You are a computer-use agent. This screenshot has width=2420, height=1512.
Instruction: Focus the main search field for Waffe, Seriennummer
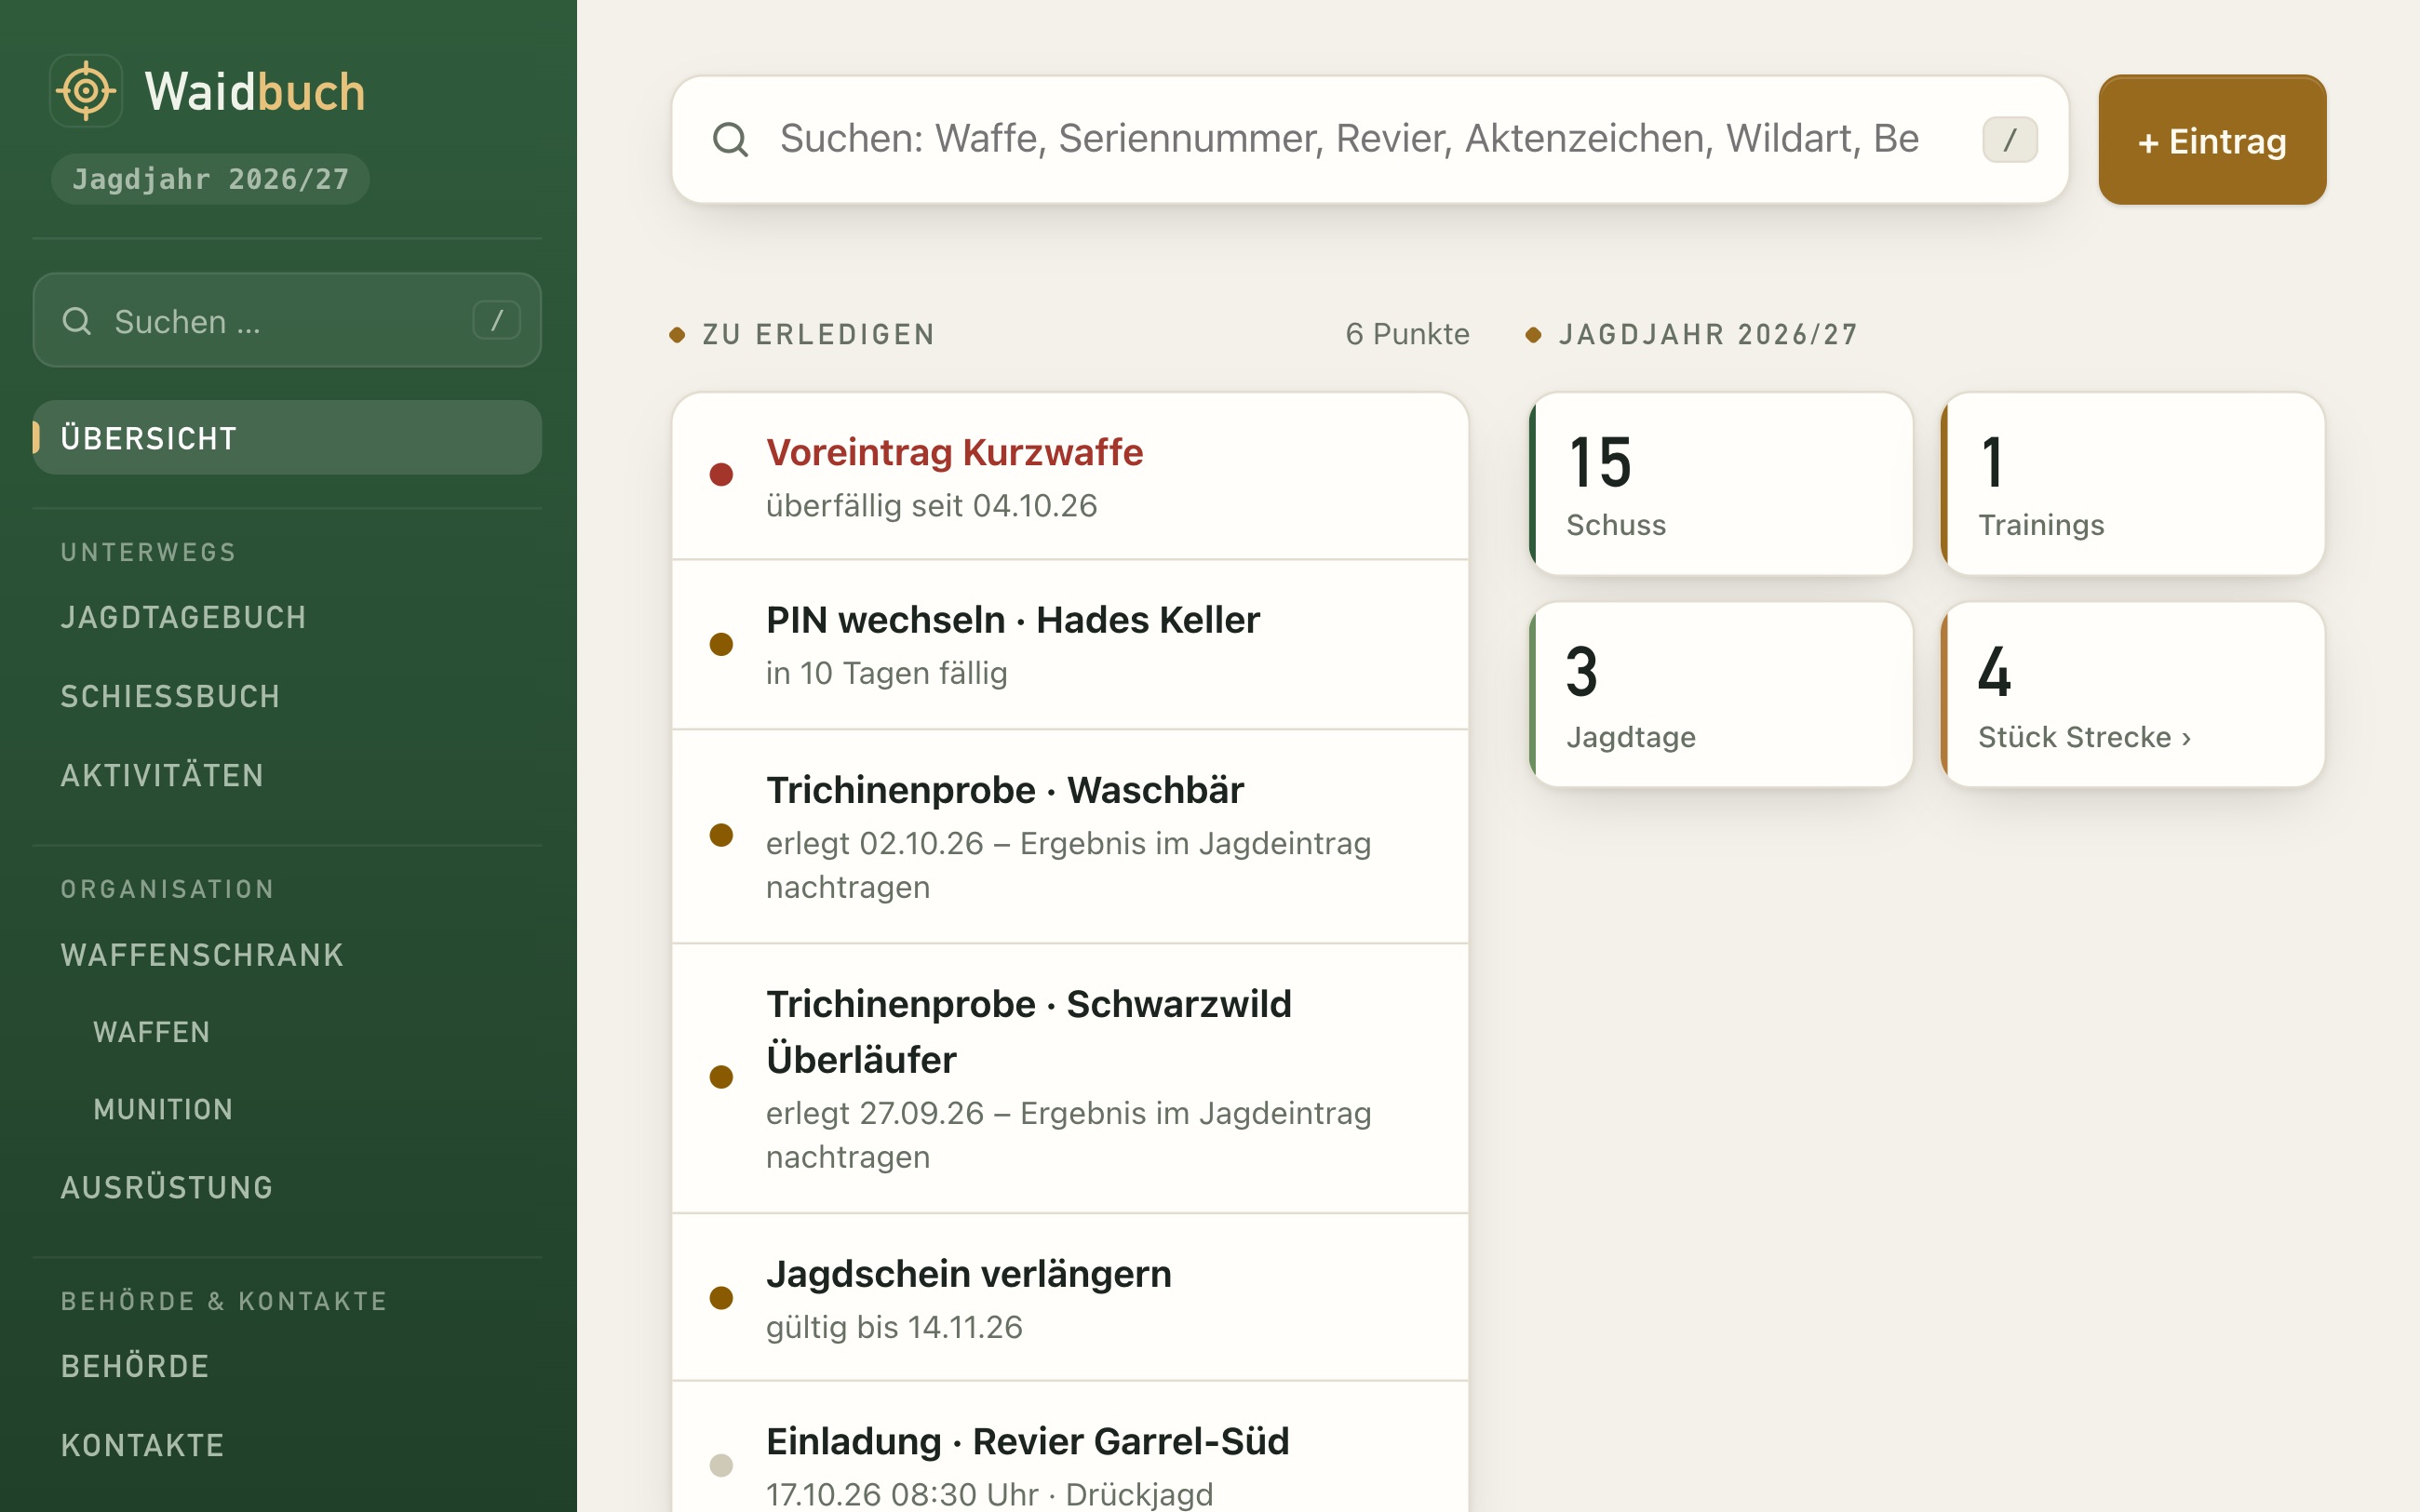1370,139
